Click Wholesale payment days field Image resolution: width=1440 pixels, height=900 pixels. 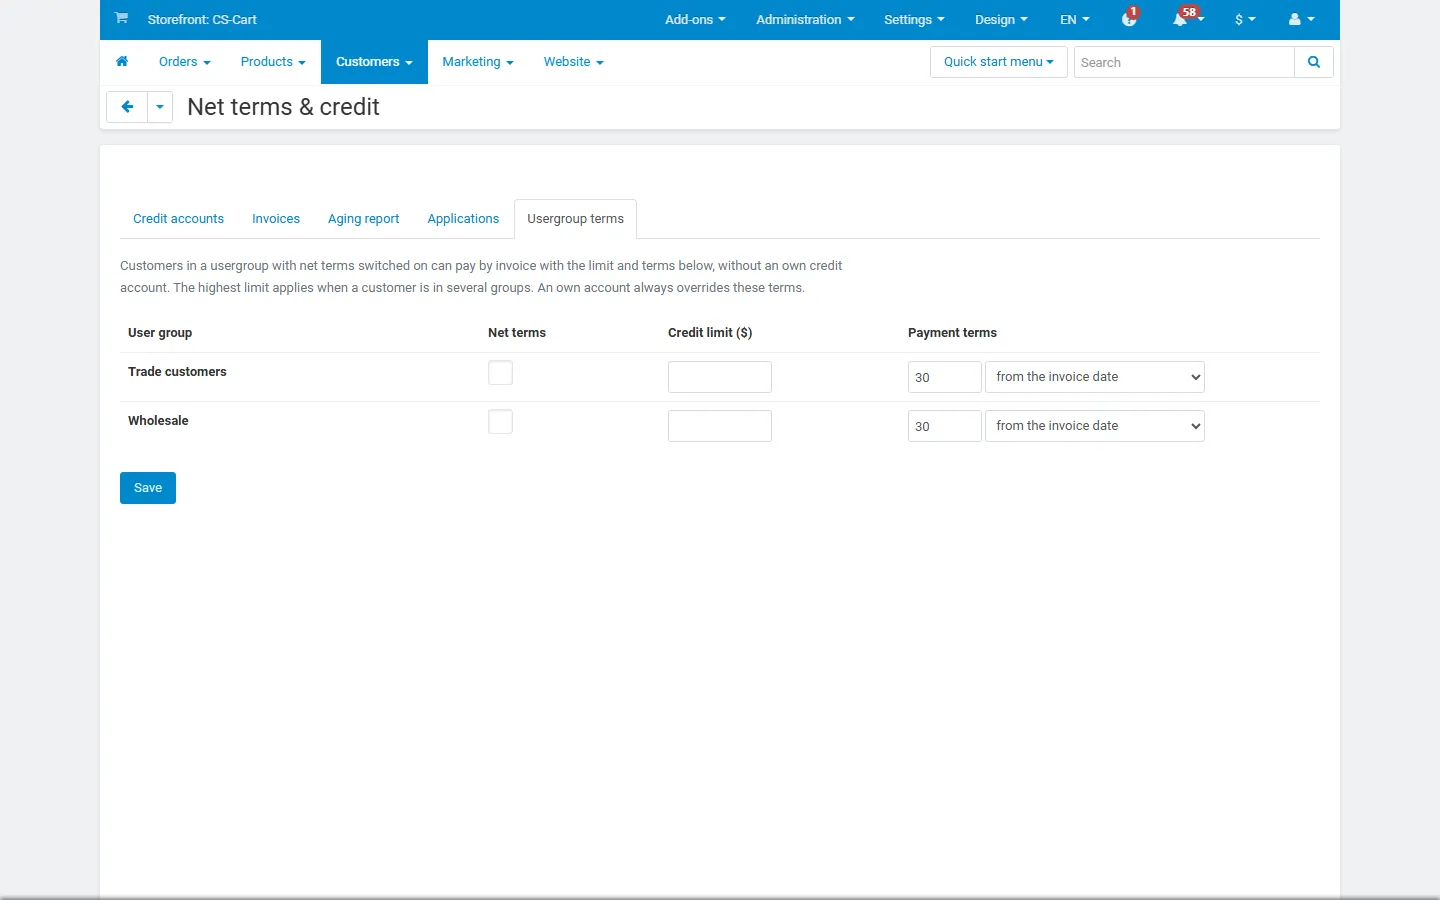(944, 426)
